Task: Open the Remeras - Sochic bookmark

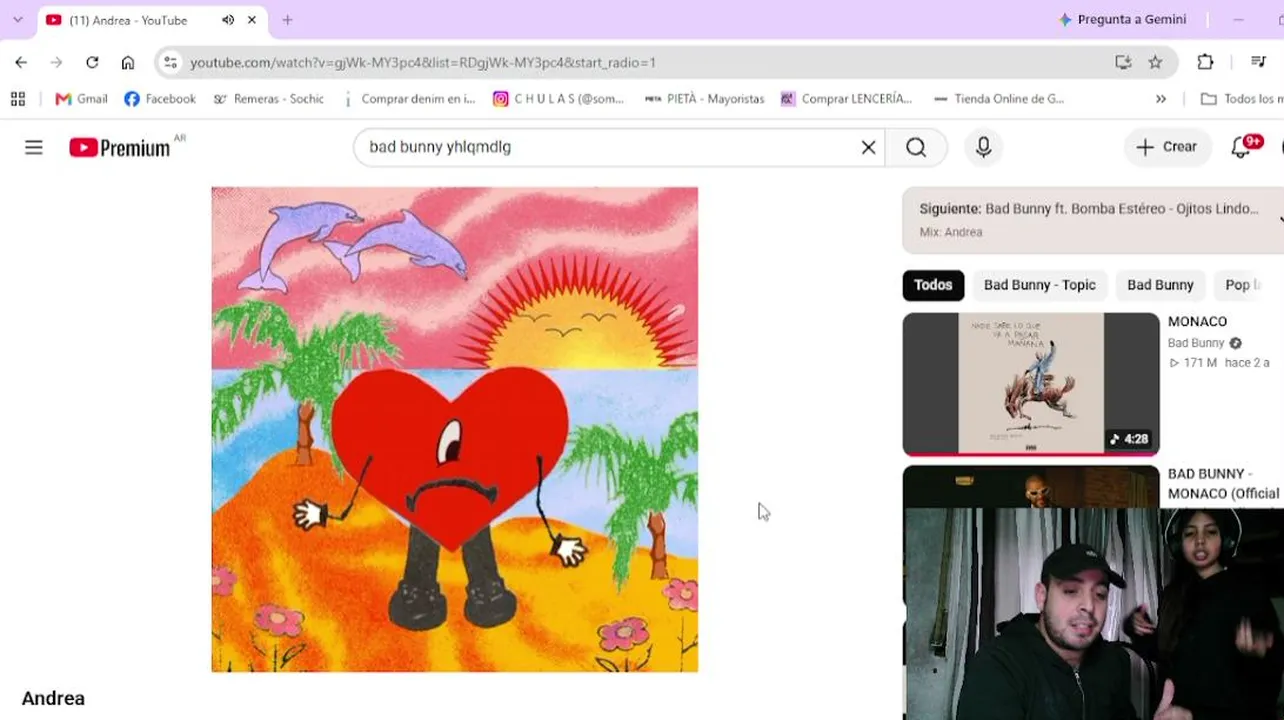Action: coord(269,99)
